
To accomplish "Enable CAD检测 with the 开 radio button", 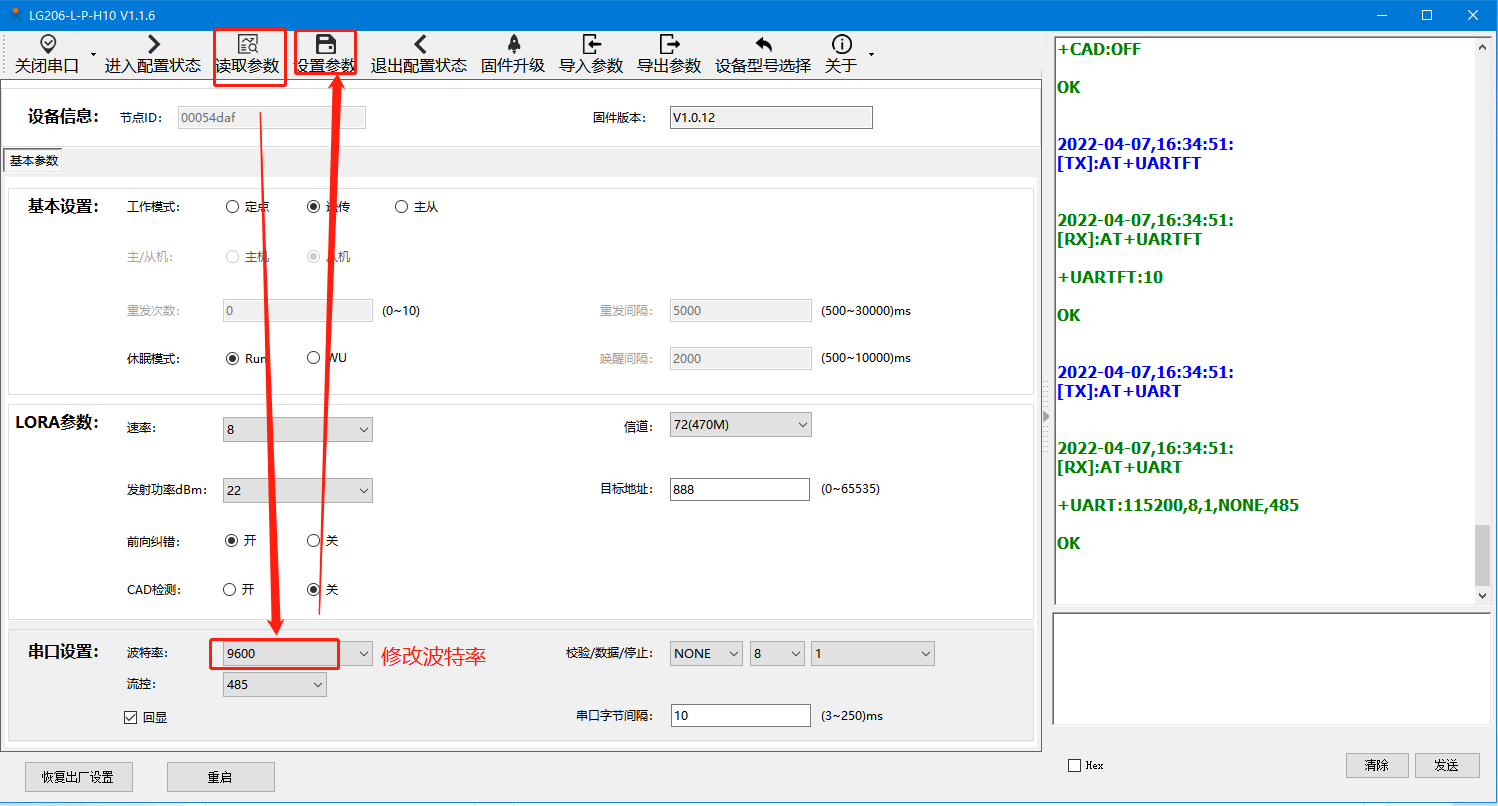I will coord(231,590).
